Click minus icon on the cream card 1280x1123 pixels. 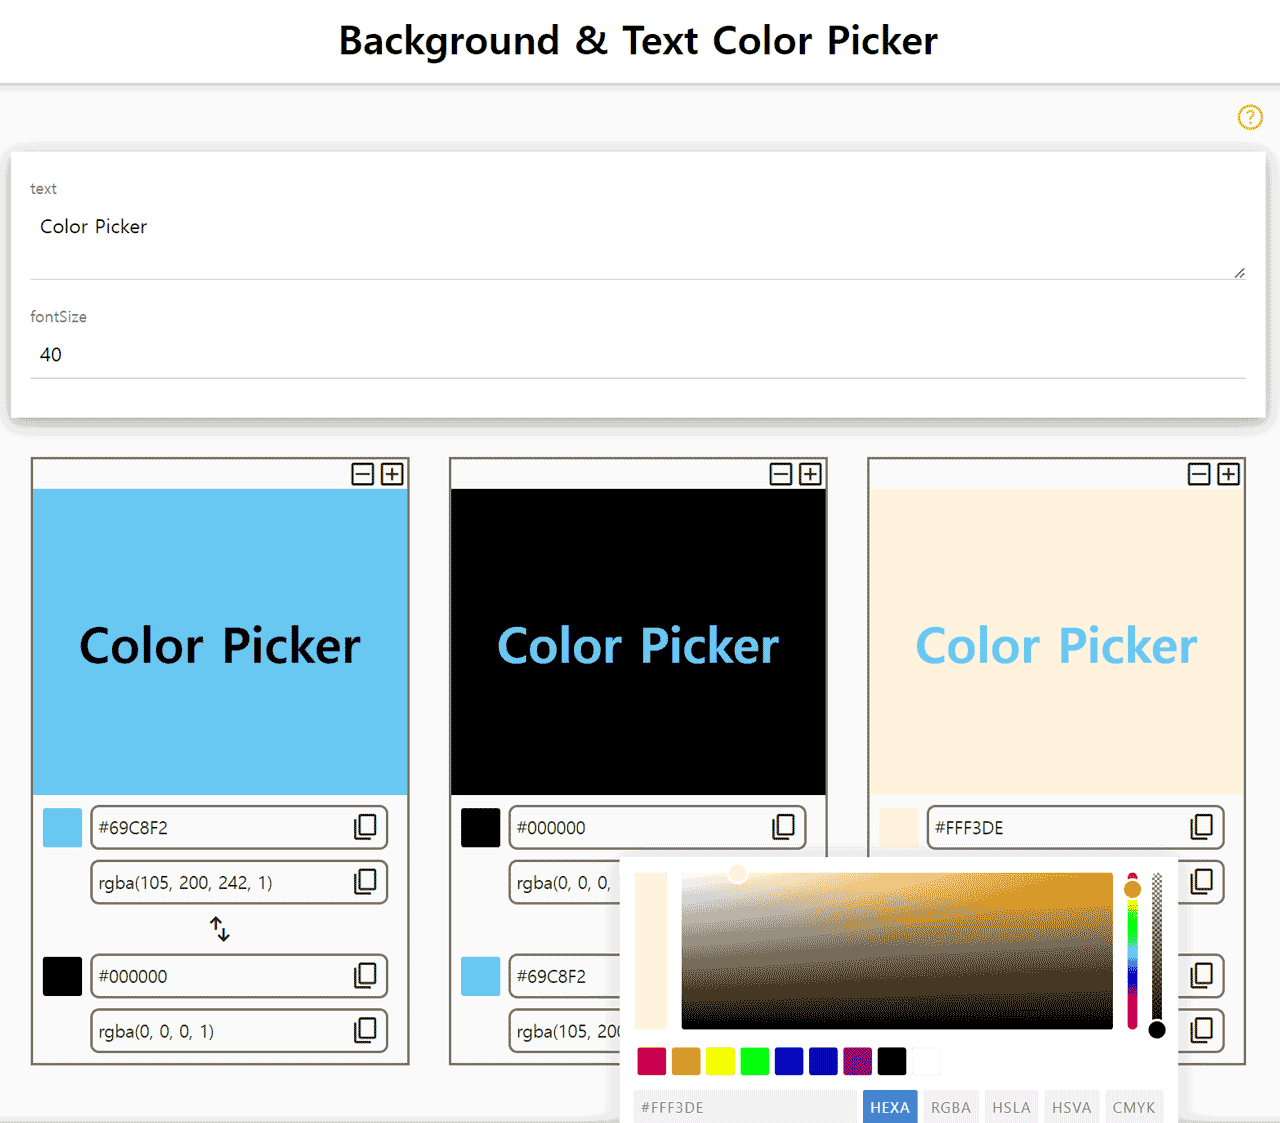1199,474
